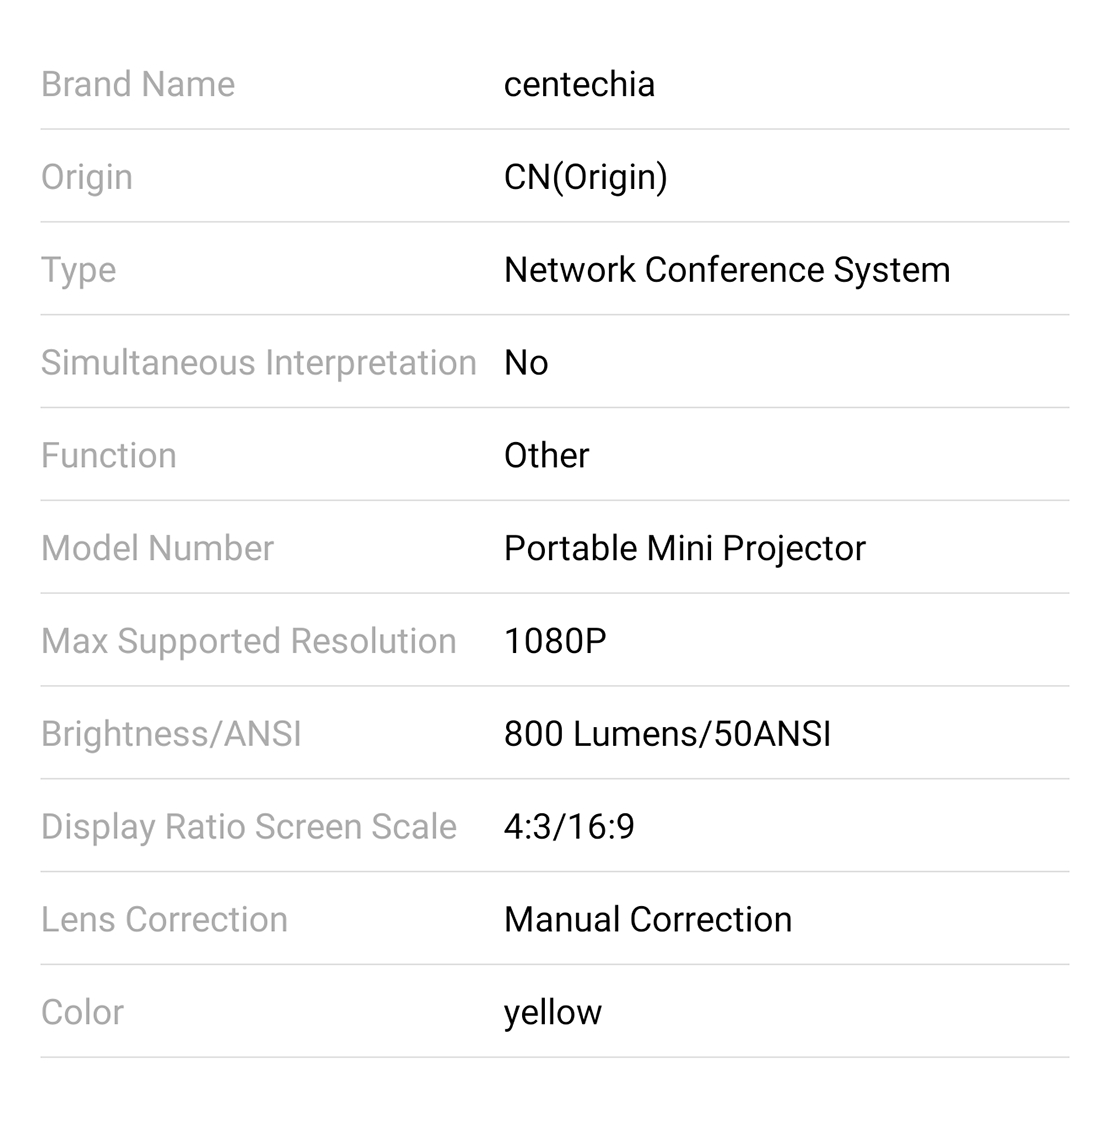Click the Brand Name label

tap(138, 84)
